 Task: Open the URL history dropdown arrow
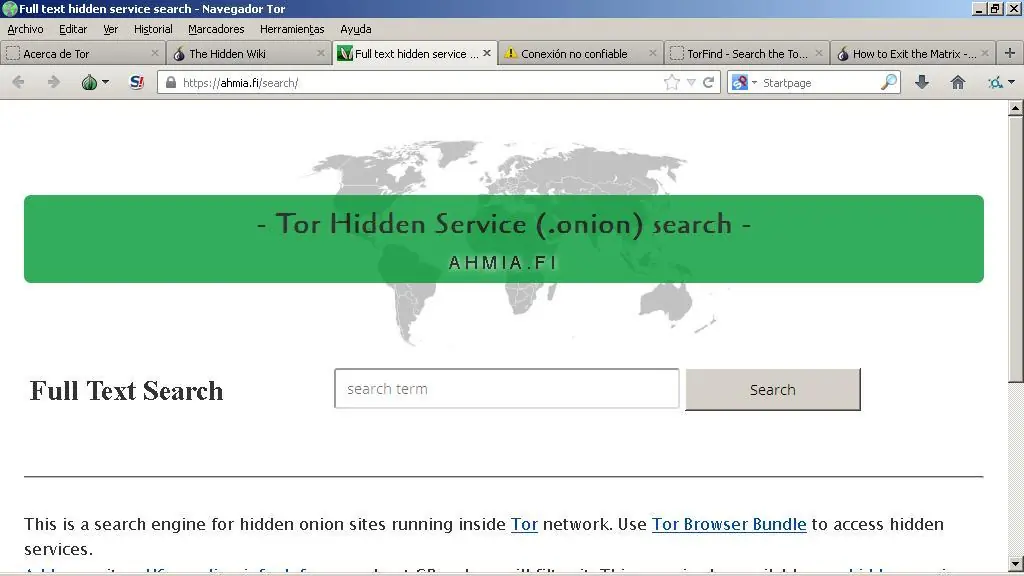(x=691, y=83)
